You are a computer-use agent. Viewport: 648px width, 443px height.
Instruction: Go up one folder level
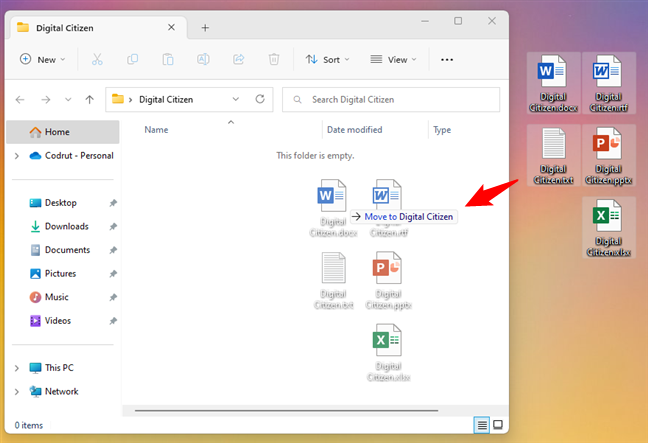coord(89,100)
